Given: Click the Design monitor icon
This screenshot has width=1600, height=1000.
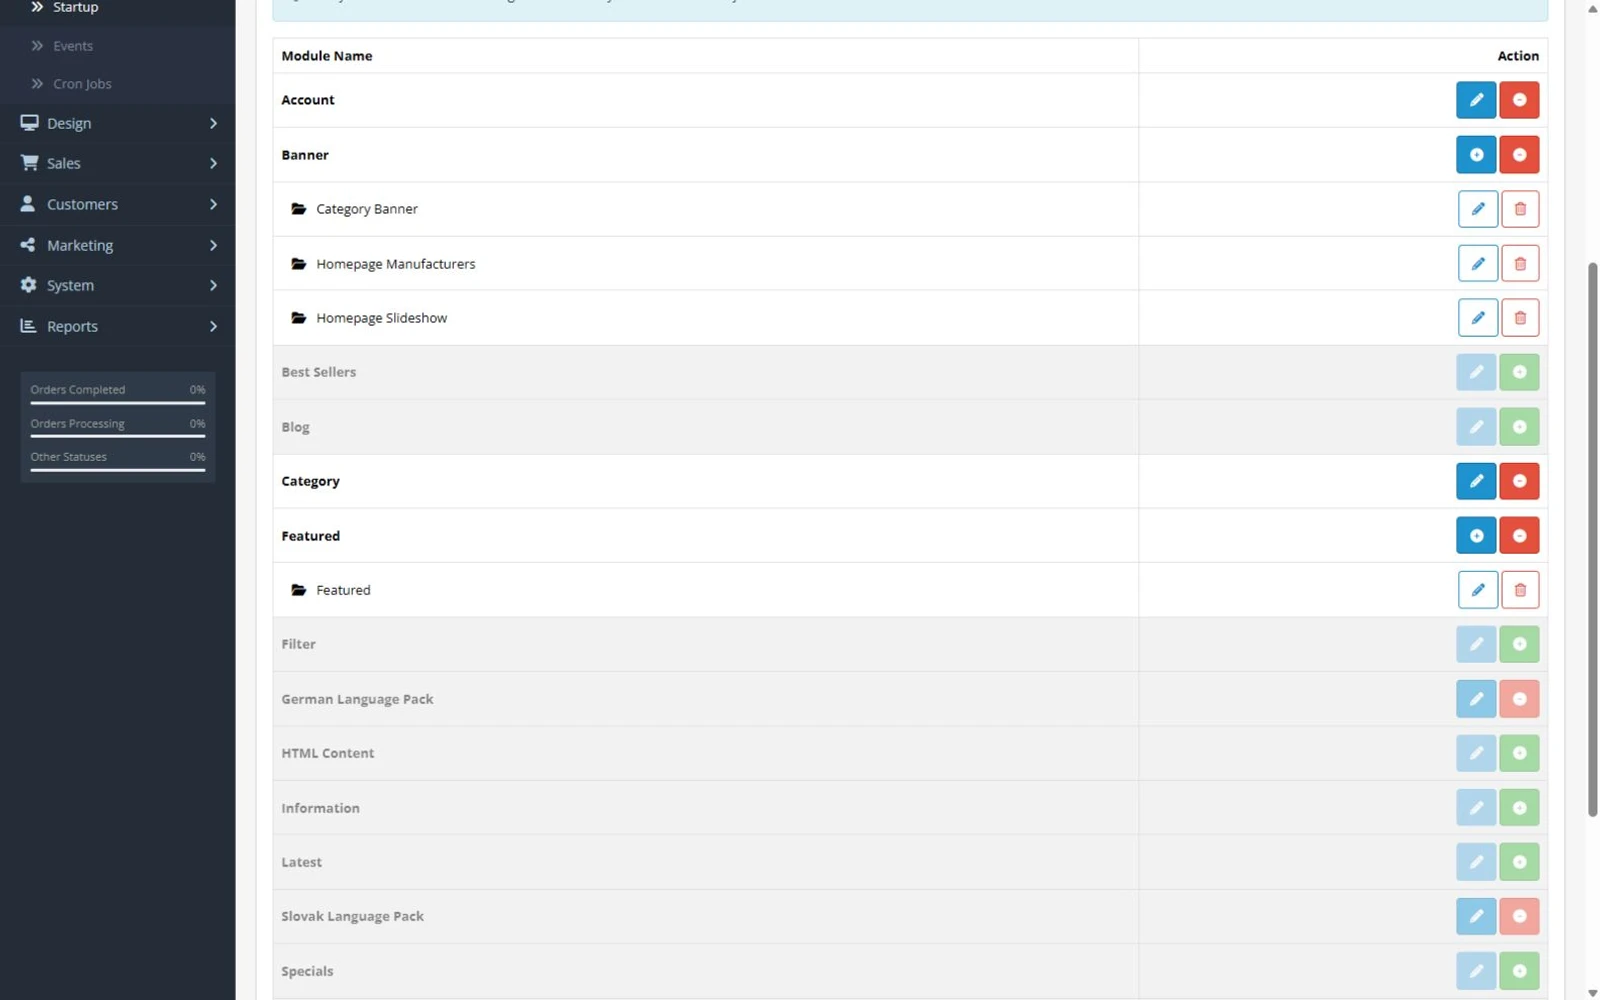Looking at the screenshot, I should click(x=29, y=123).
